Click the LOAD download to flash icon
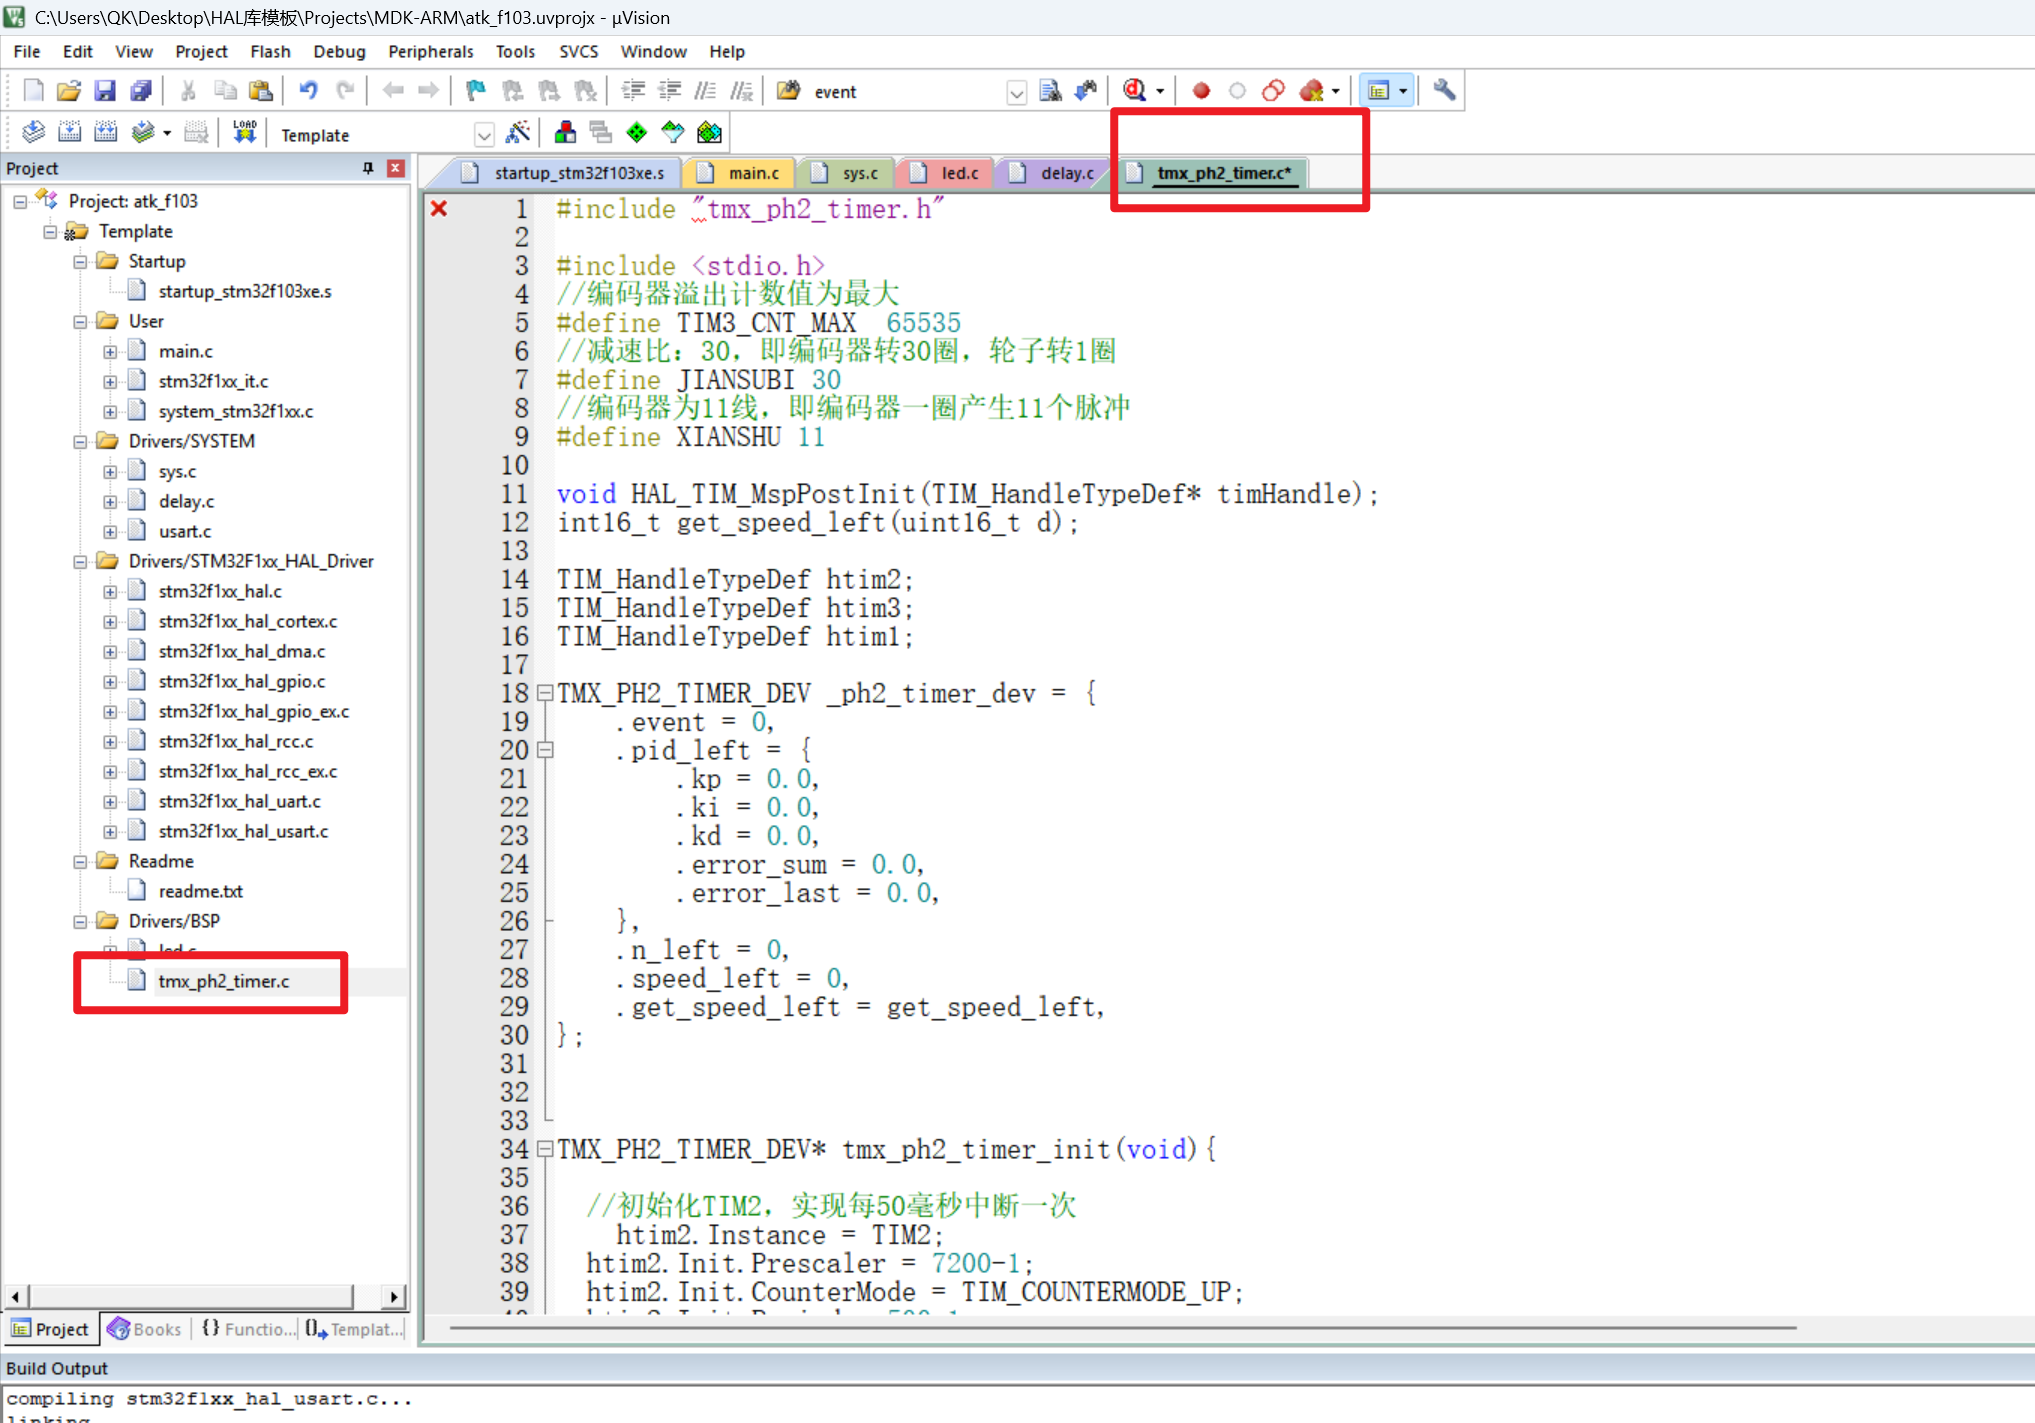This screenshot has height=1423, width=2035. pyautogui.click(x=244, y=133)
